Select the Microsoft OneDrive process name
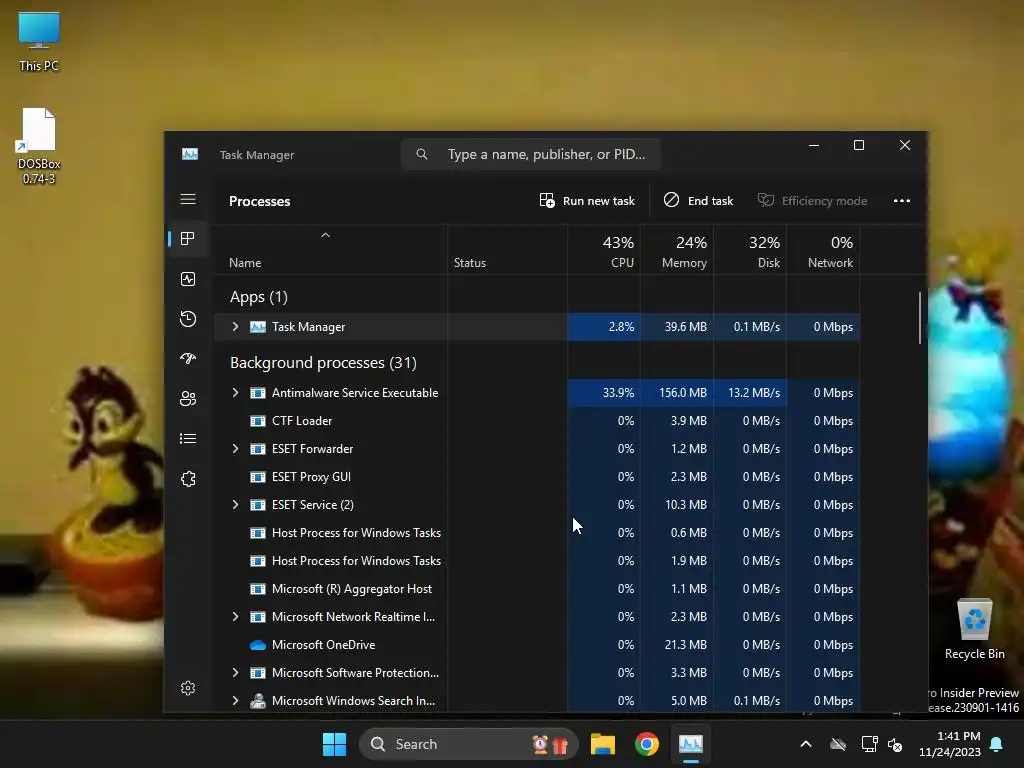 pos(323,645)
